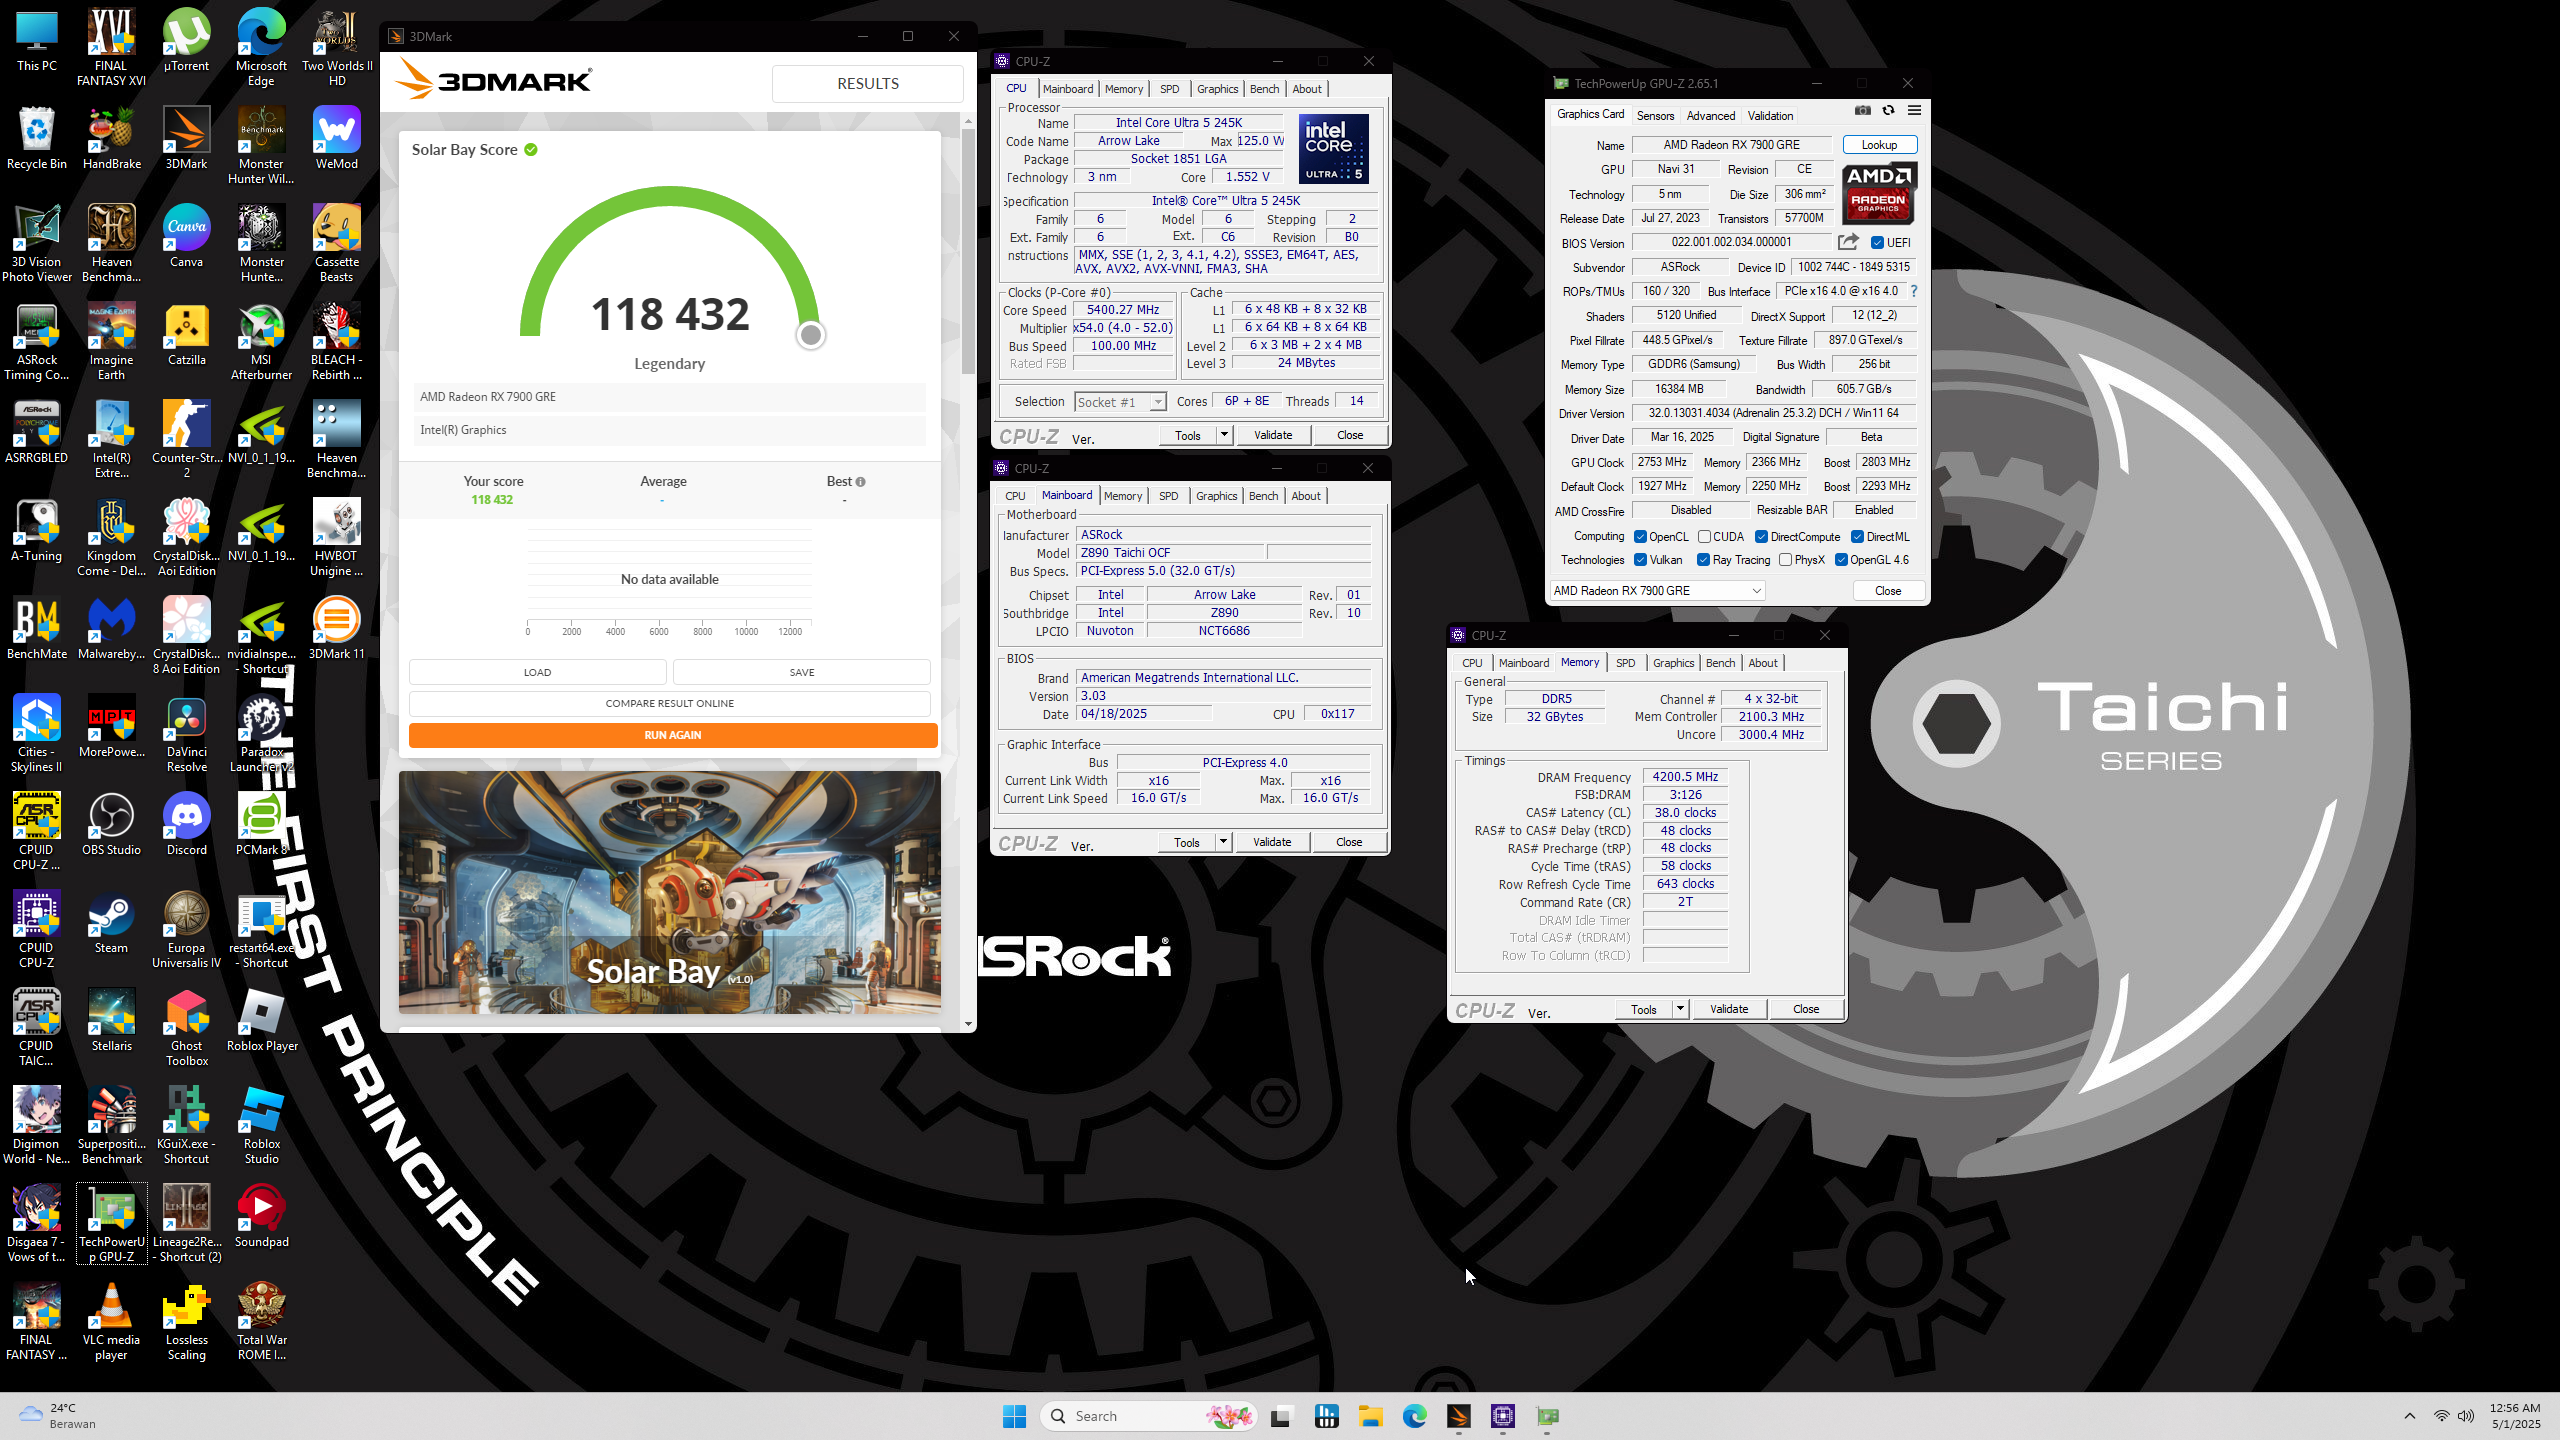Open the Discord desktop icon

pos(186,825)
